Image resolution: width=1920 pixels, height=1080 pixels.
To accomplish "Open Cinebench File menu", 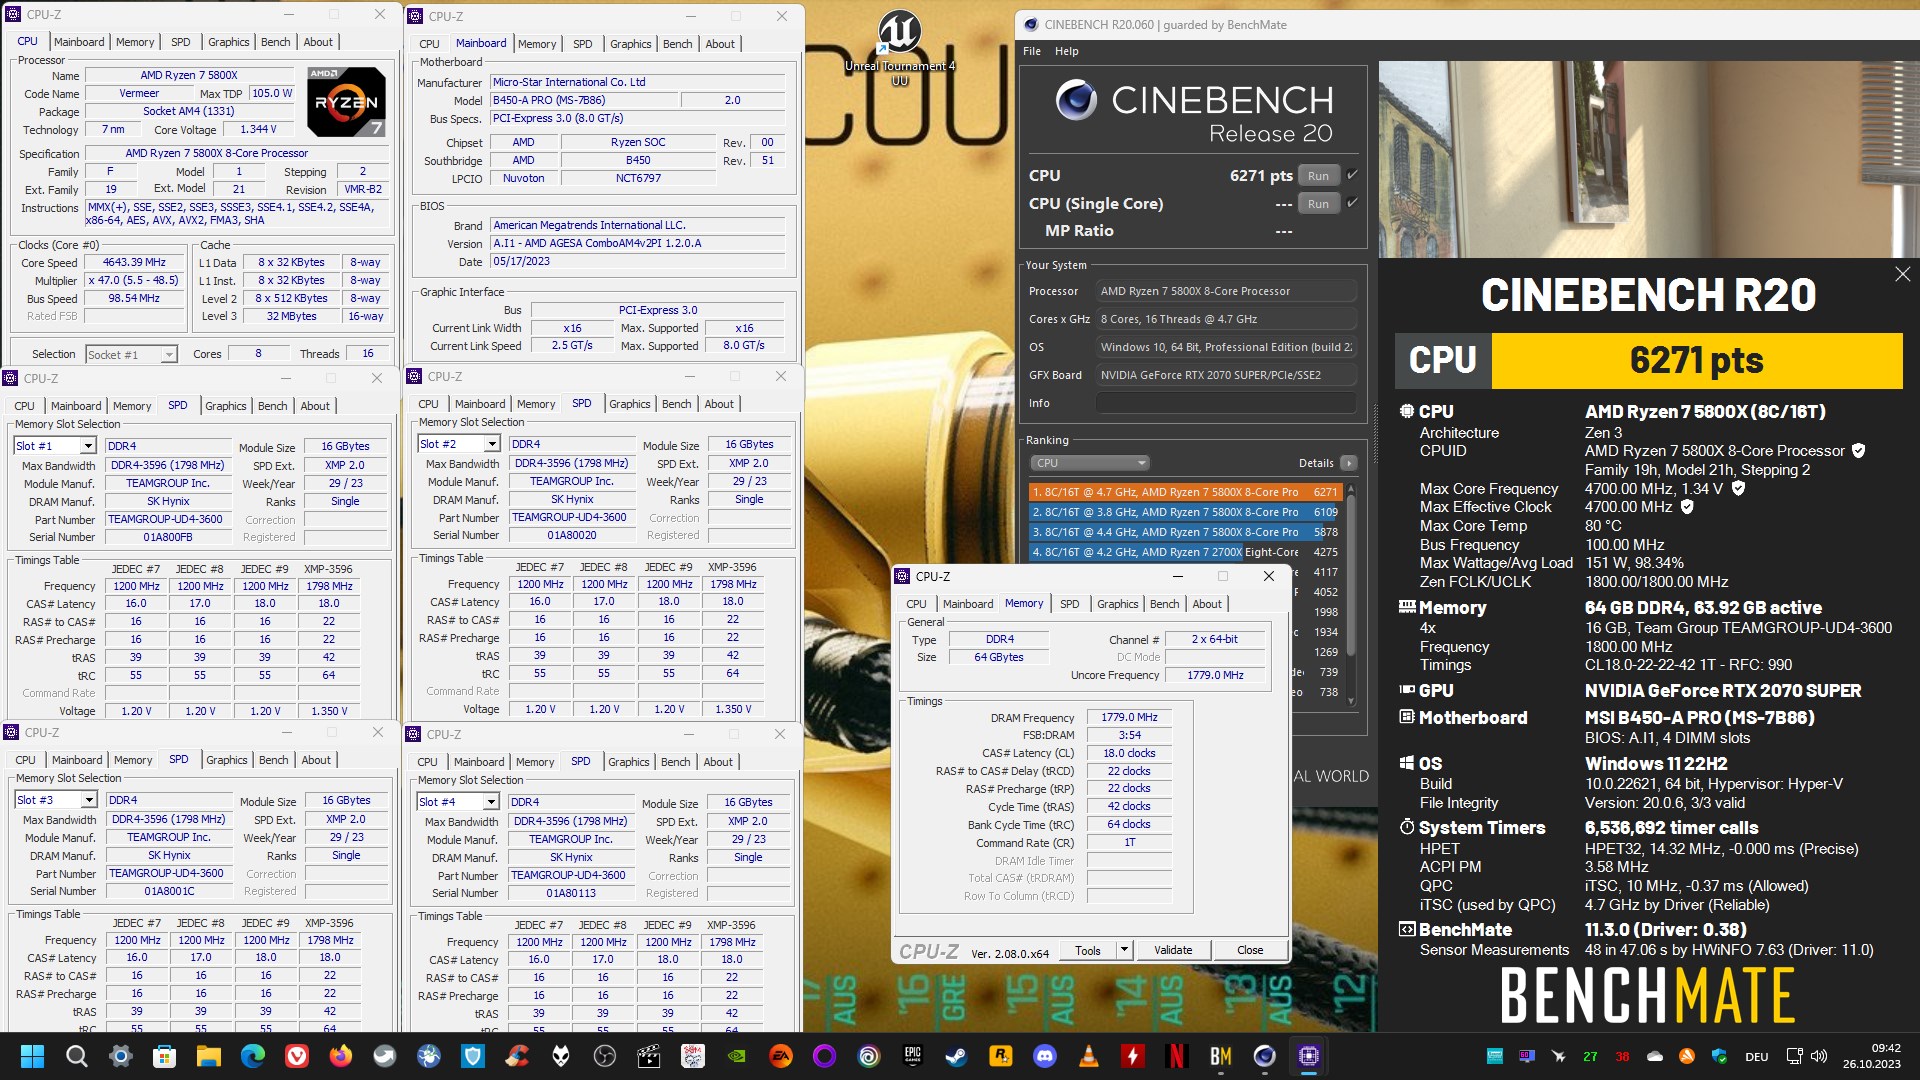I will point(1032,51).
